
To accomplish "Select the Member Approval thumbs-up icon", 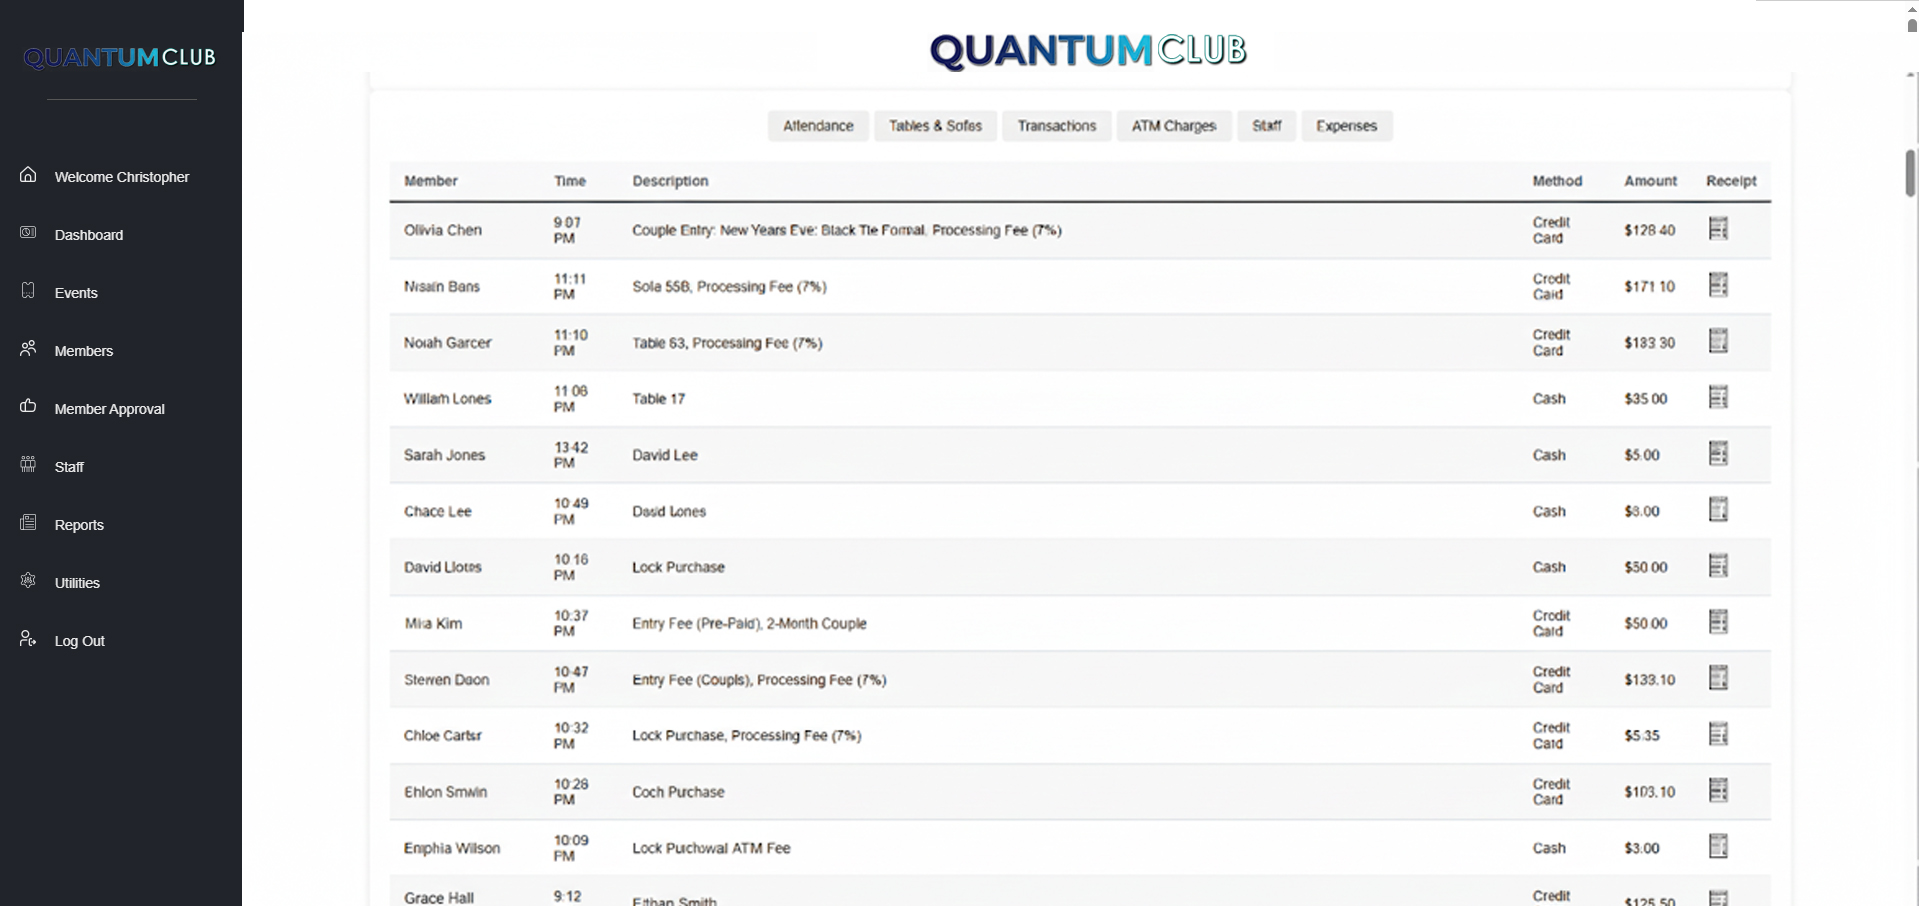I will (x=27, y=406).
